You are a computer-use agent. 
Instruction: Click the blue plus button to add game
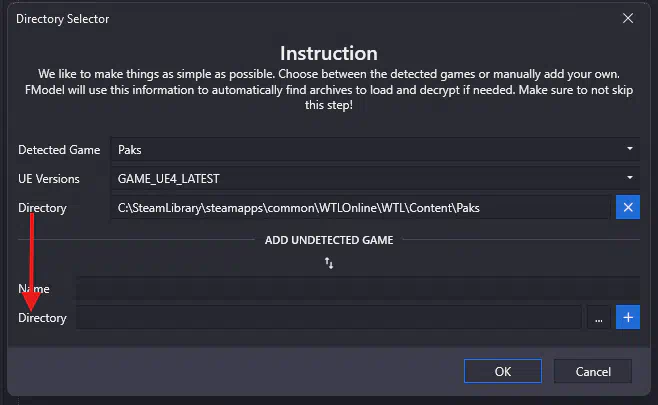(x=628, y=318)
